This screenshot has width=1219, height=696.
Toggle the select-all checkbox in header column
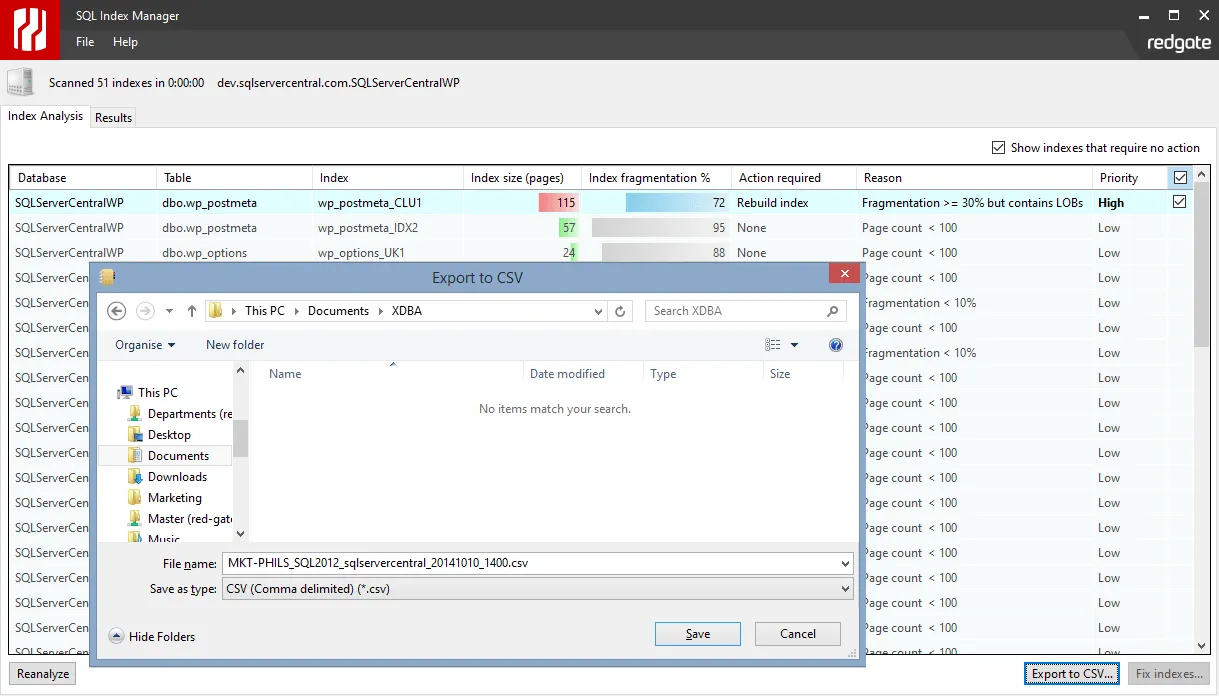click(1180, 178)
